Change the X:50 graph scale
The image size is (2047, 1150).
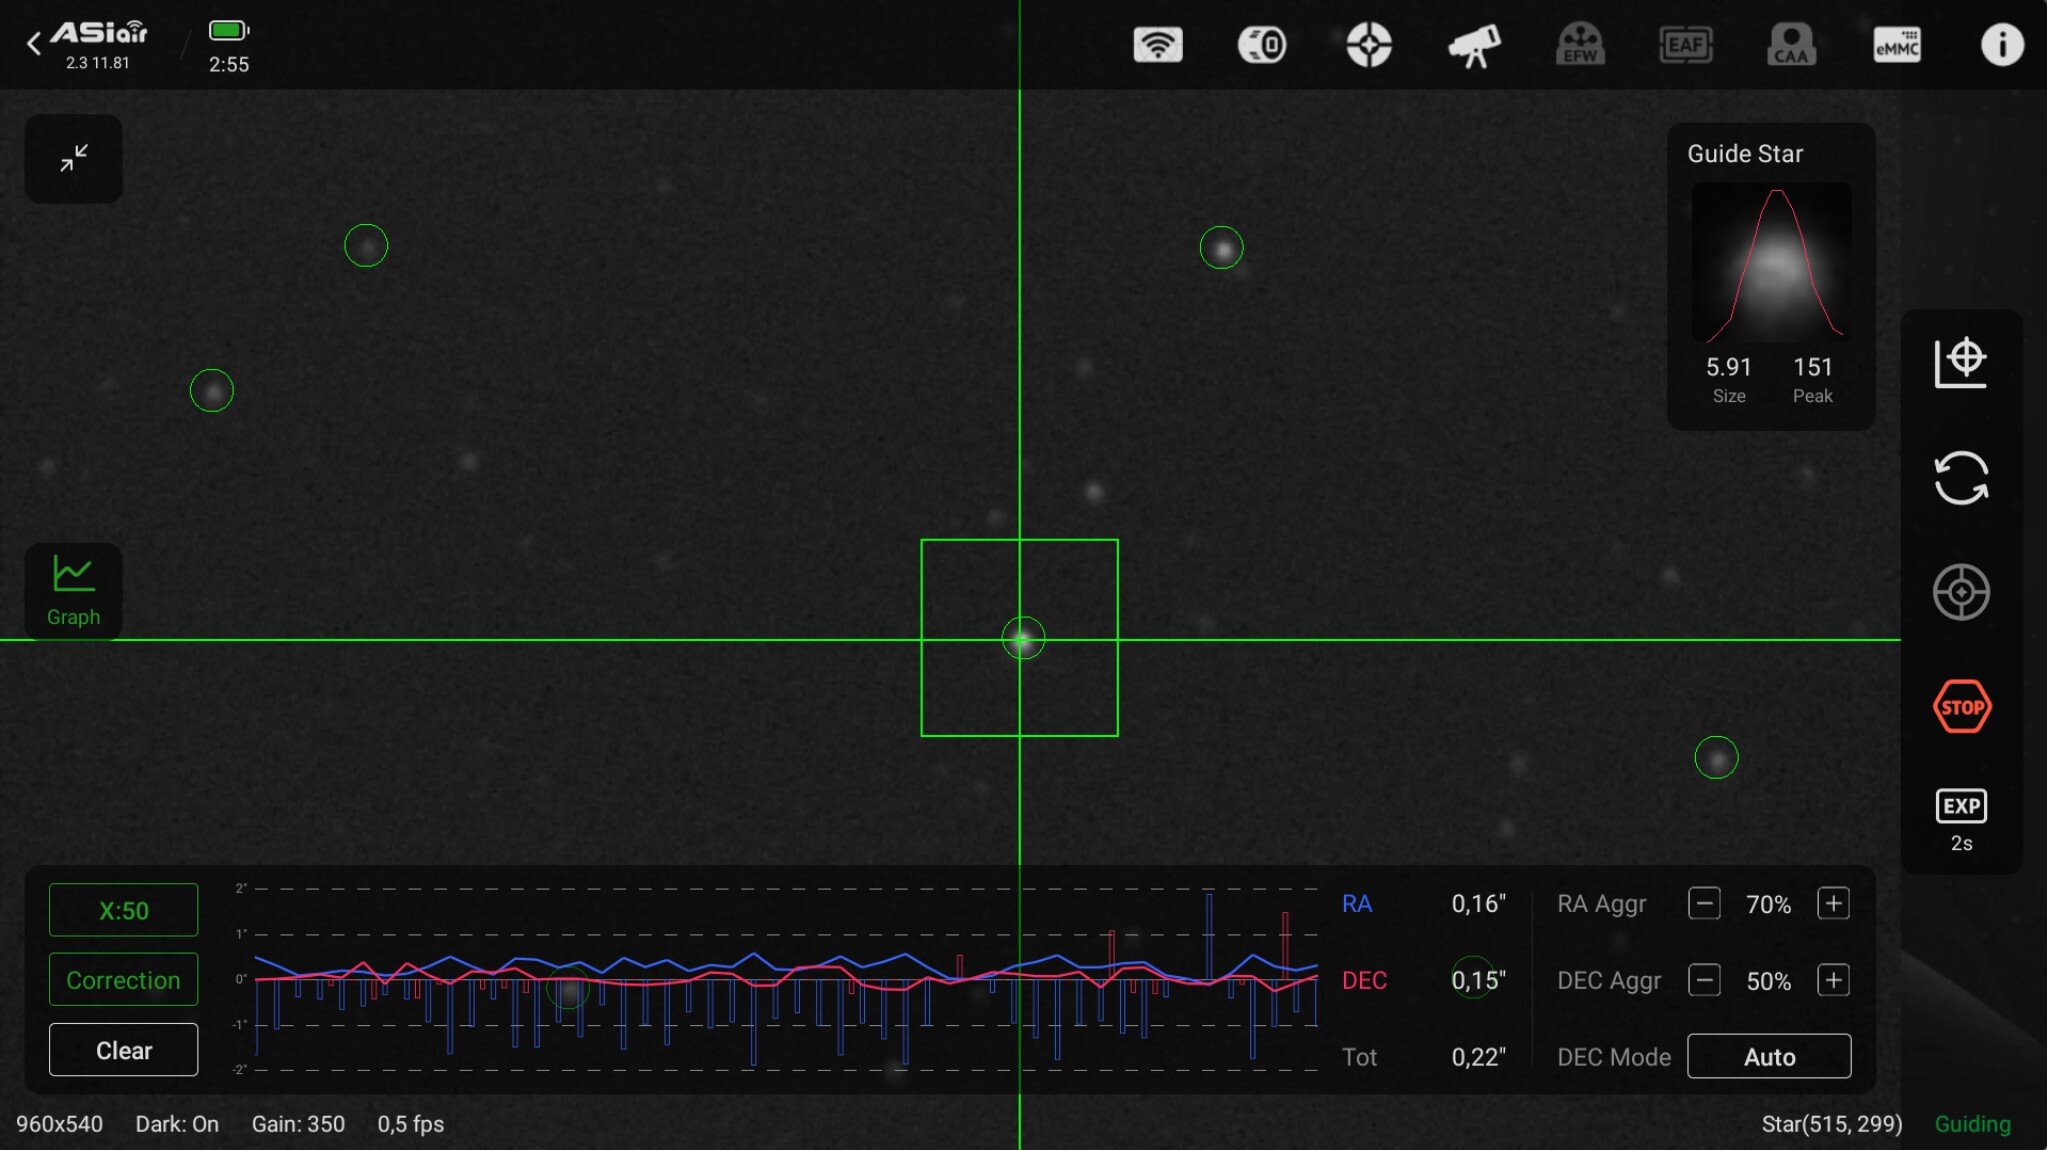tap(123, 910)
